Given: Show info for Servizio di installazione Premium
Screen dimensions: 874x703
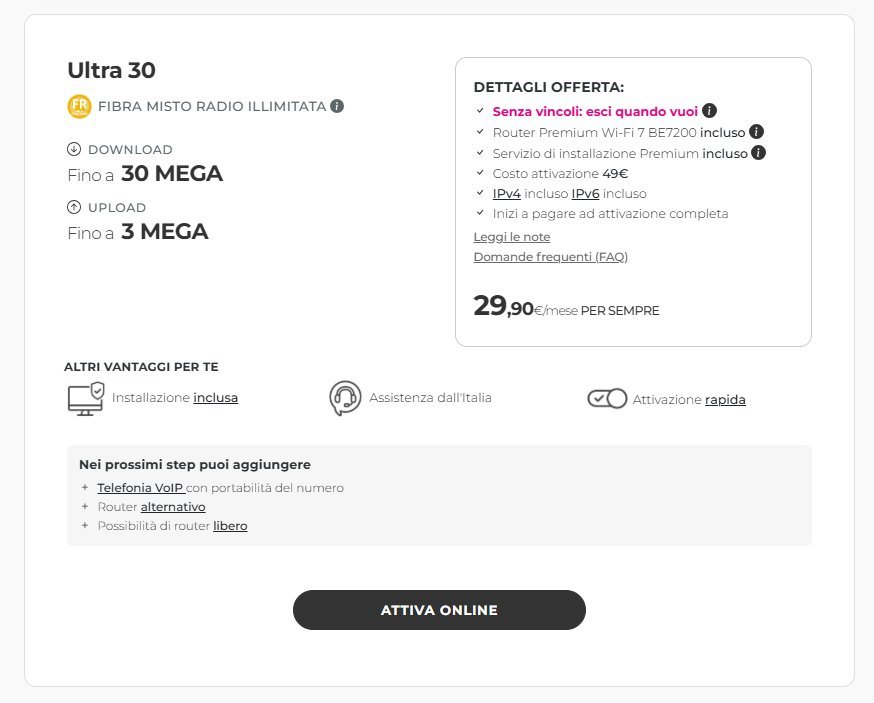Looking at the screenshot, I should pos(759,153).
